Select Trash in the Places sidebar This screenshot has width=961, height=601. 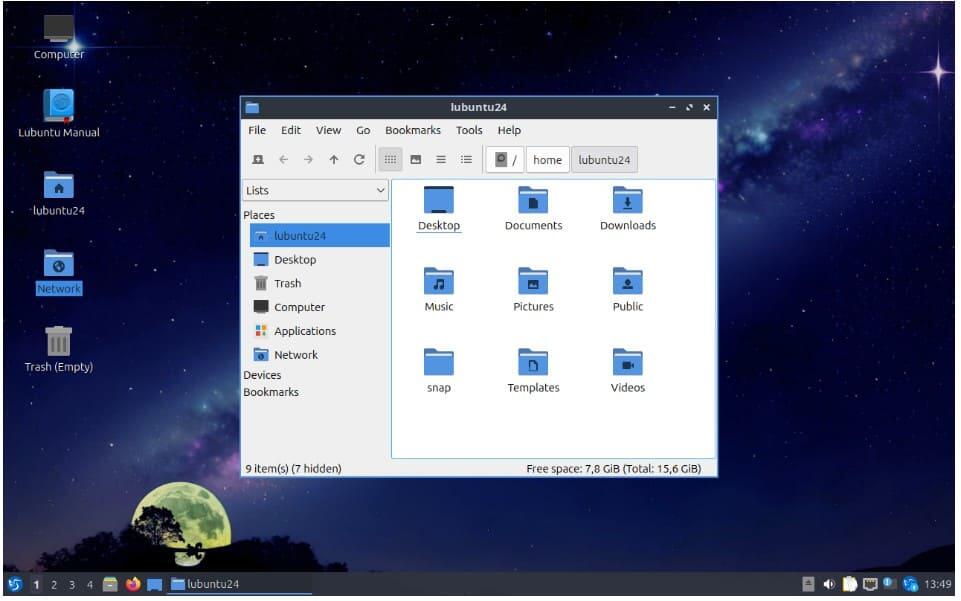coord(287,283)
